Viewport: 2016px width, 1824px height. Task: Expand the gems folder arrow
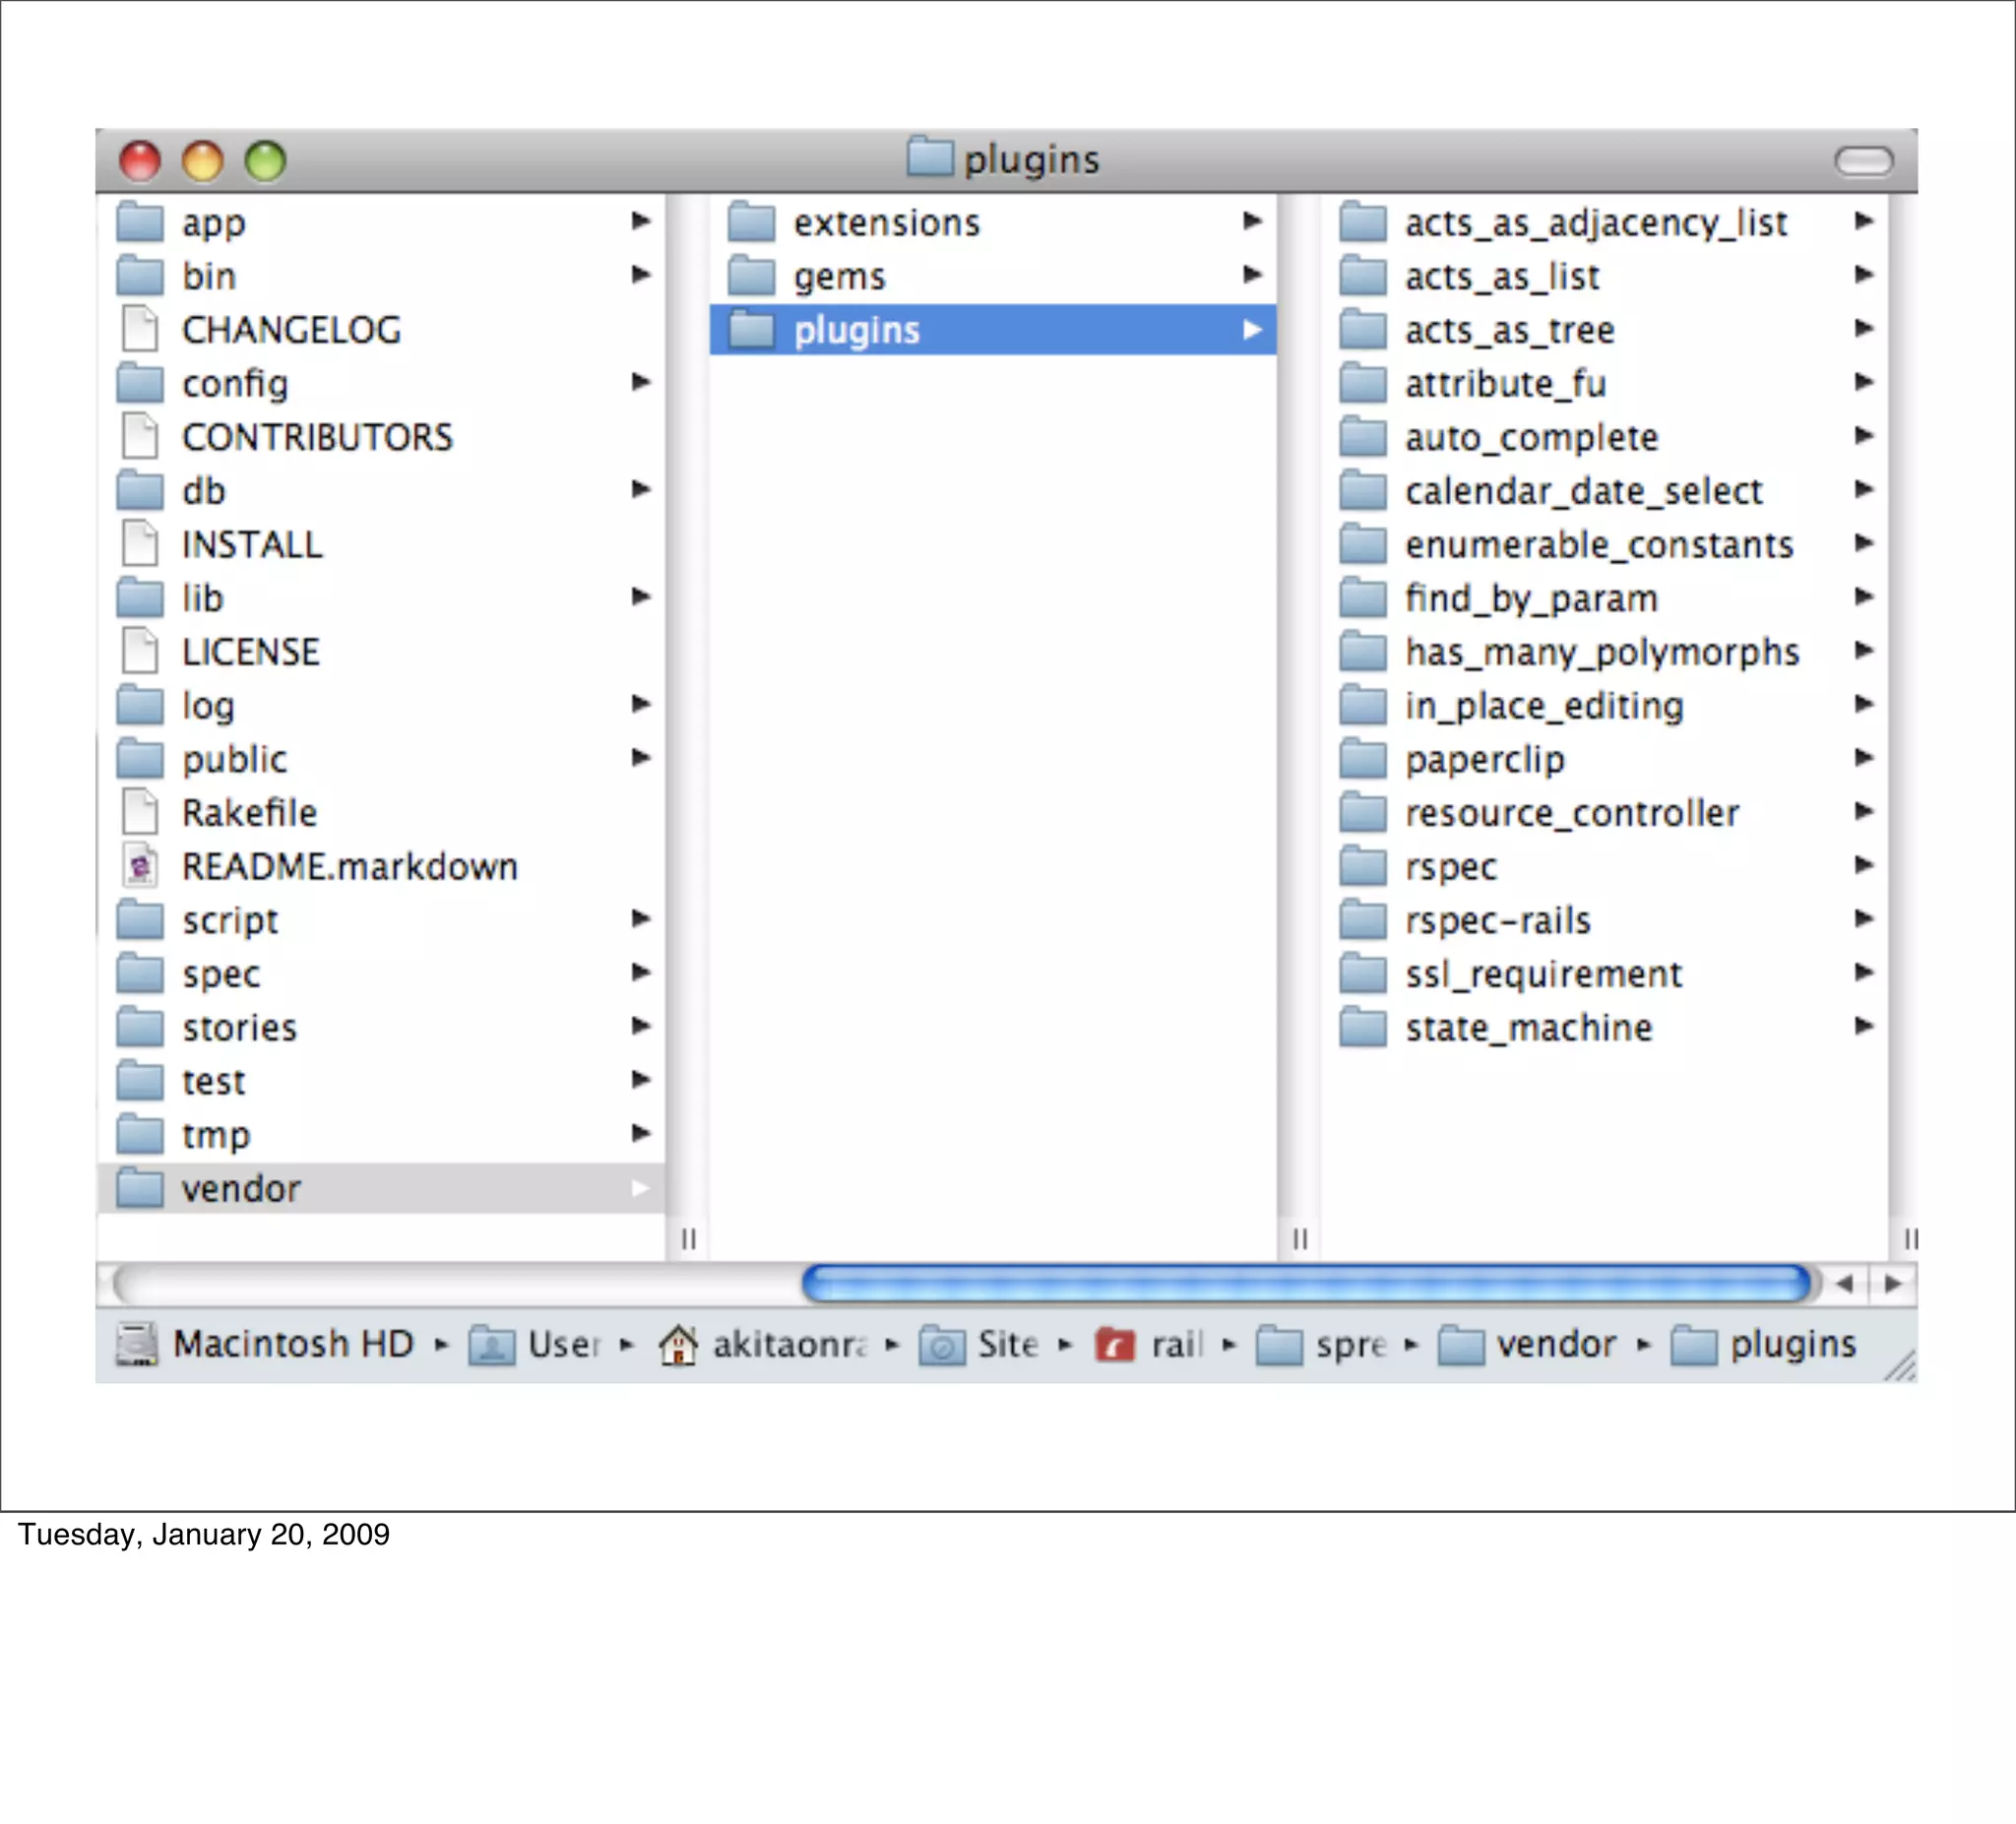click(1252, 274)
